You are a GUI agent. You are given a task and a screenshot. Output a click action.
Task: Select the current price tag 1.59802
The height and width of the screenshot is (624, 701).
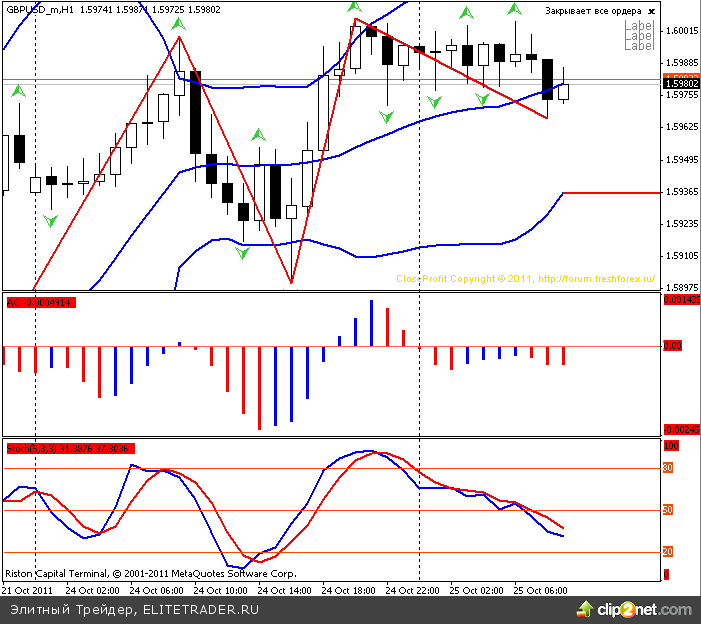pyautogui.click(x=680, y=84)
